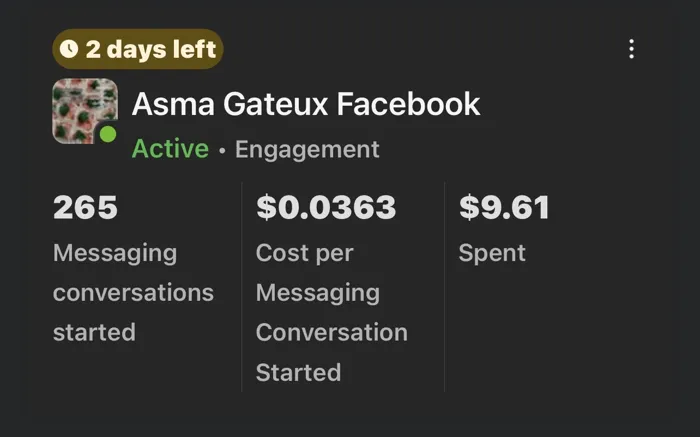Click the clock icon in the time badge
Image resolution: width=700 pixels, height=437 pixels.
pyautogui.click(x=69, y=49)
